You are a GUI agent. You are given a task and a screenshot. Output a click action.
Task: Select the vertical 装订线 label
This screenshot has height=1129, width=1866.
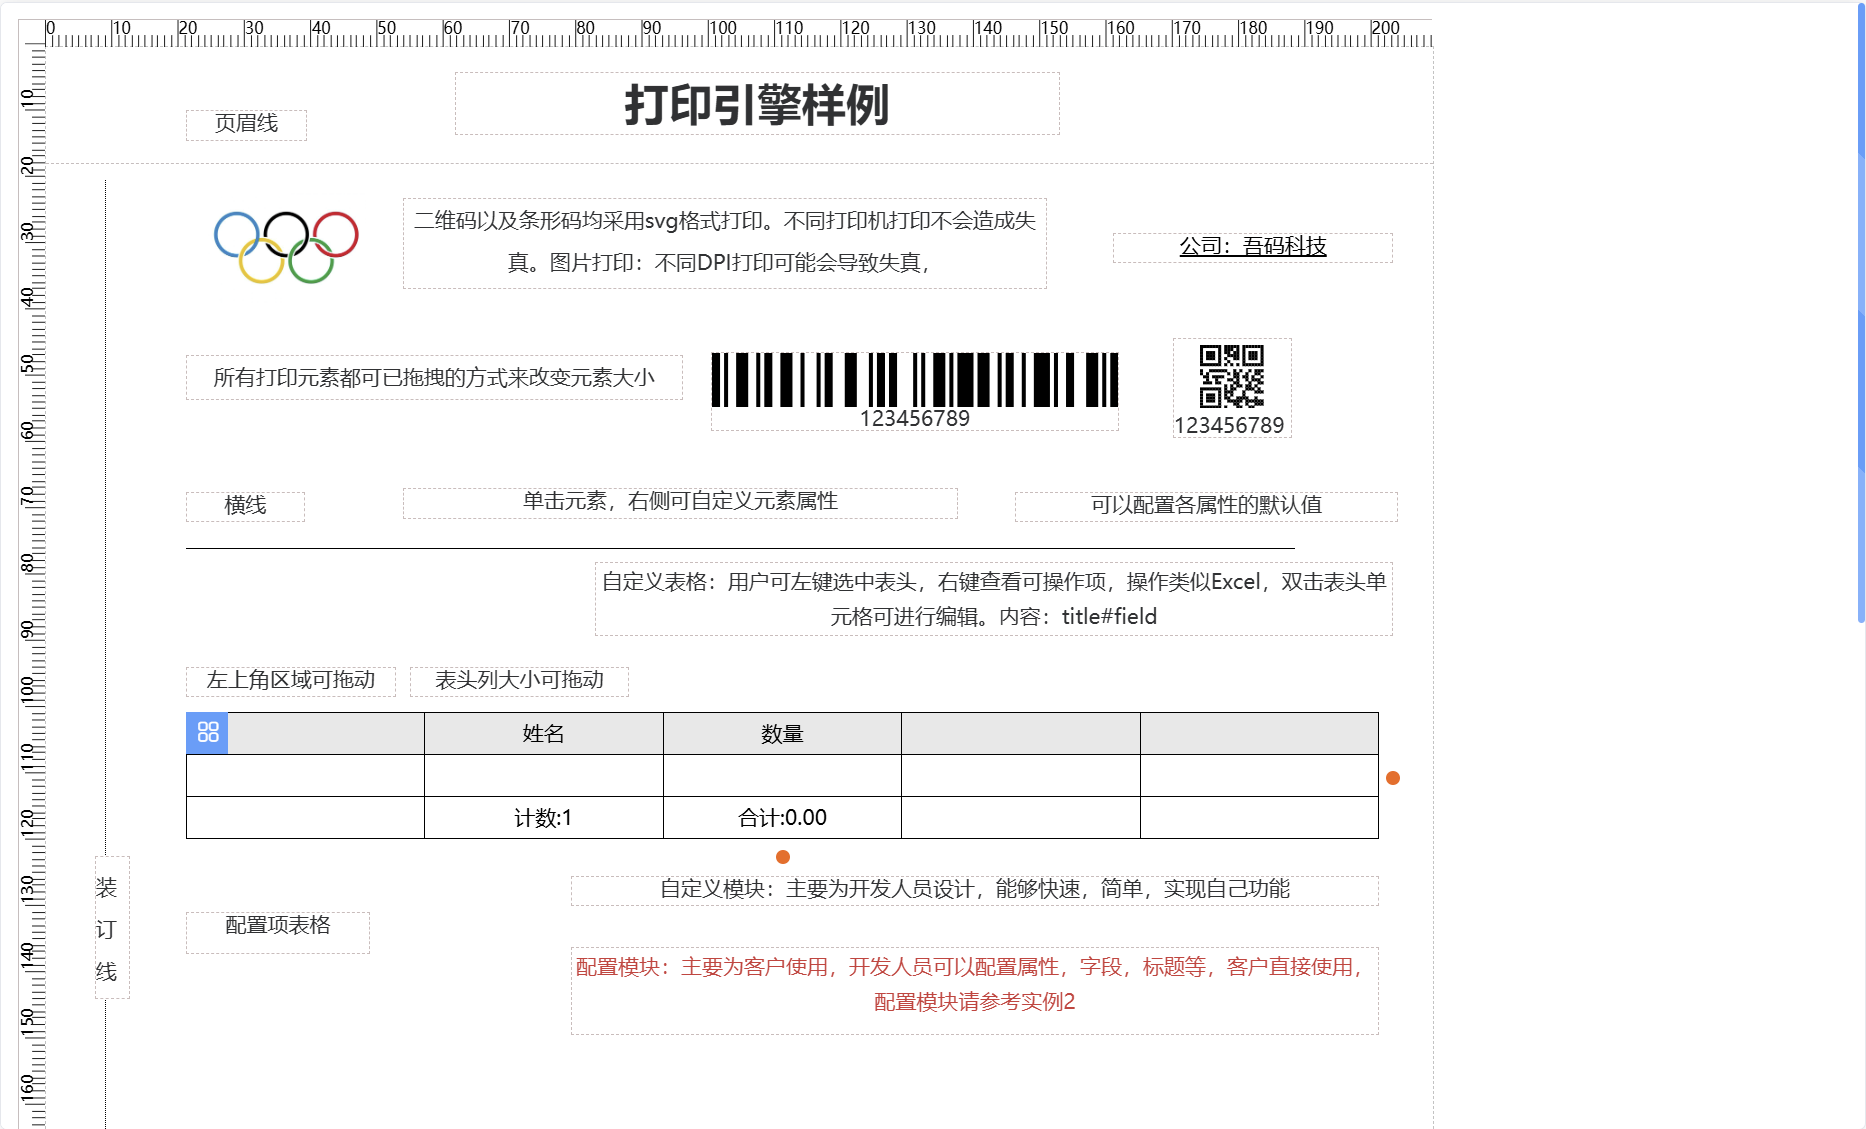tap(112, 928)
